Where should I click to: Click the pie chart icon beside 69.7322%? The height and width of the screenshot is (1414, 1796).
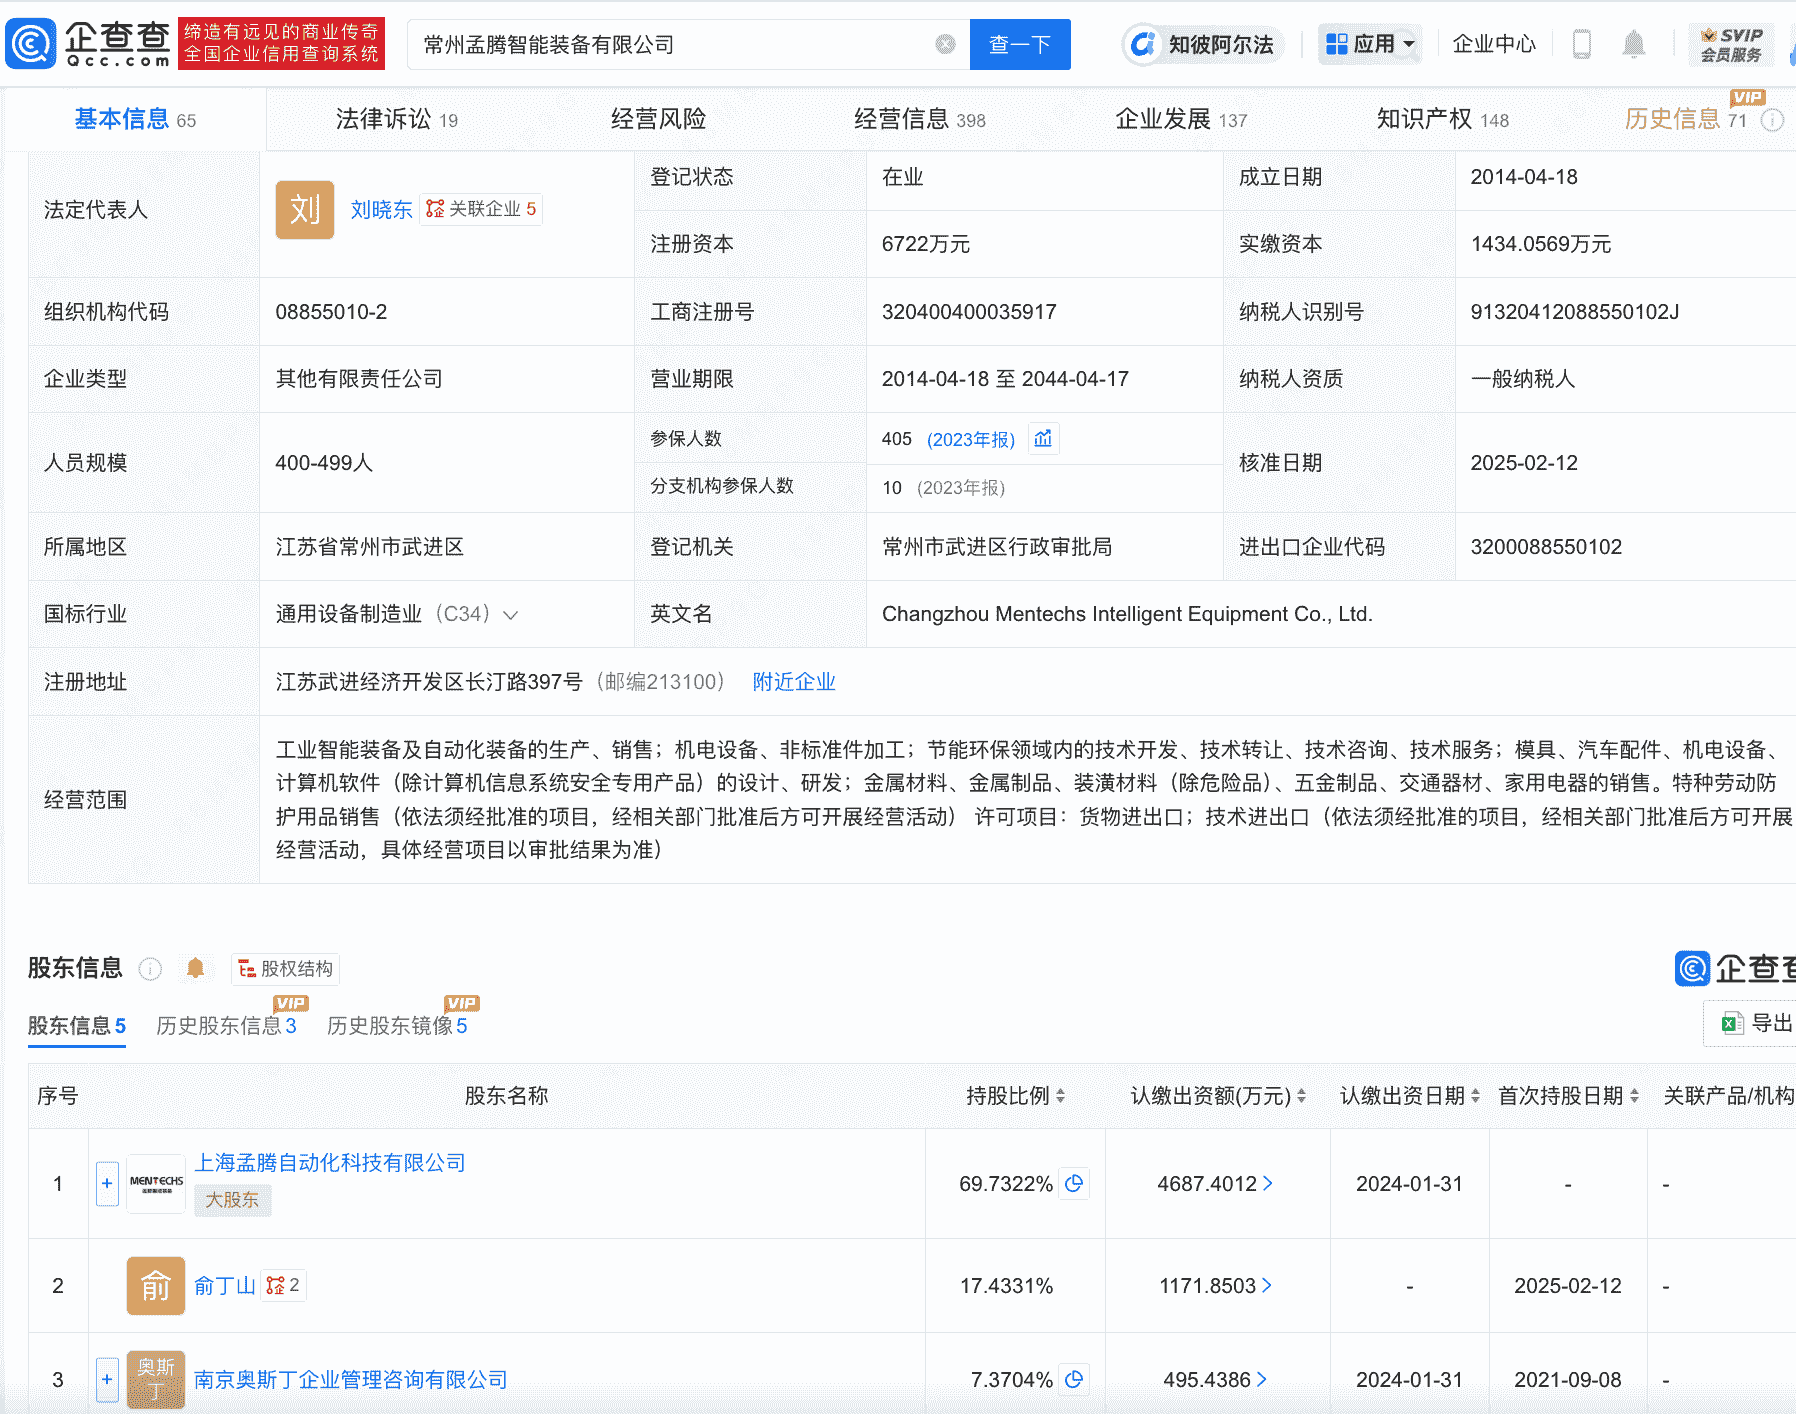coord(1075,1184)
